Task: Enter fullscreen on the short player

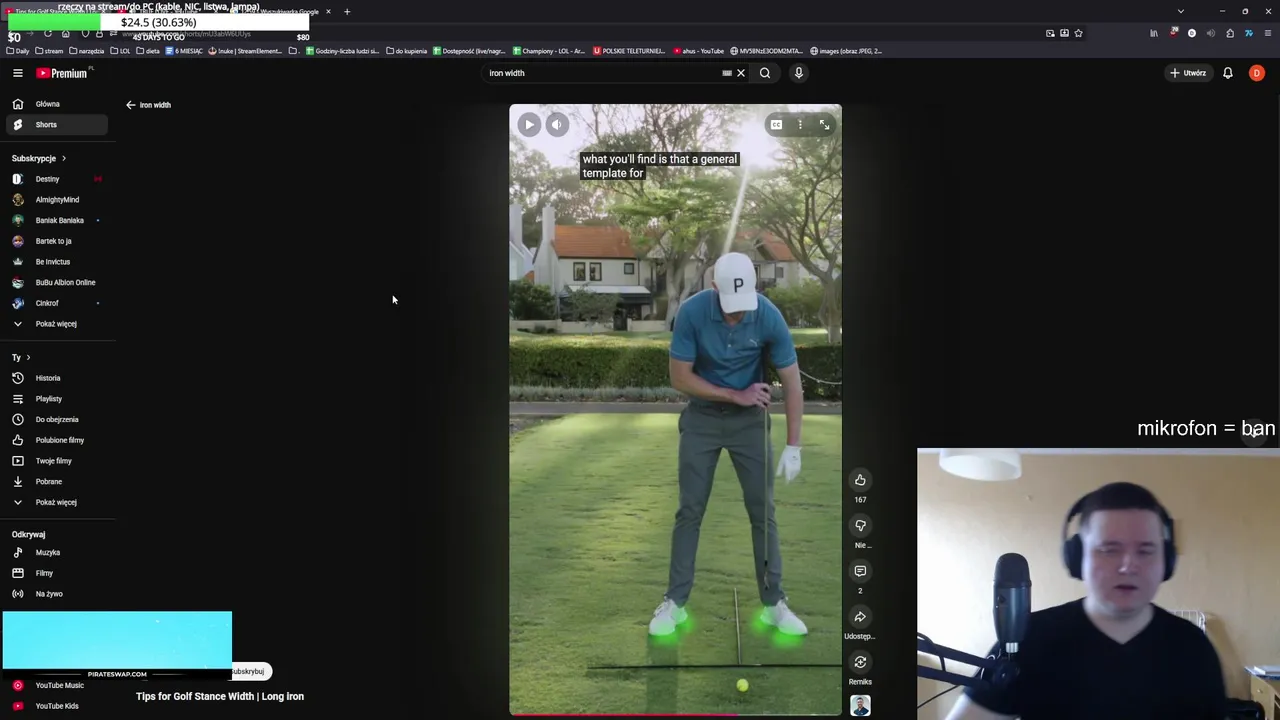Action: pos(825,125)
